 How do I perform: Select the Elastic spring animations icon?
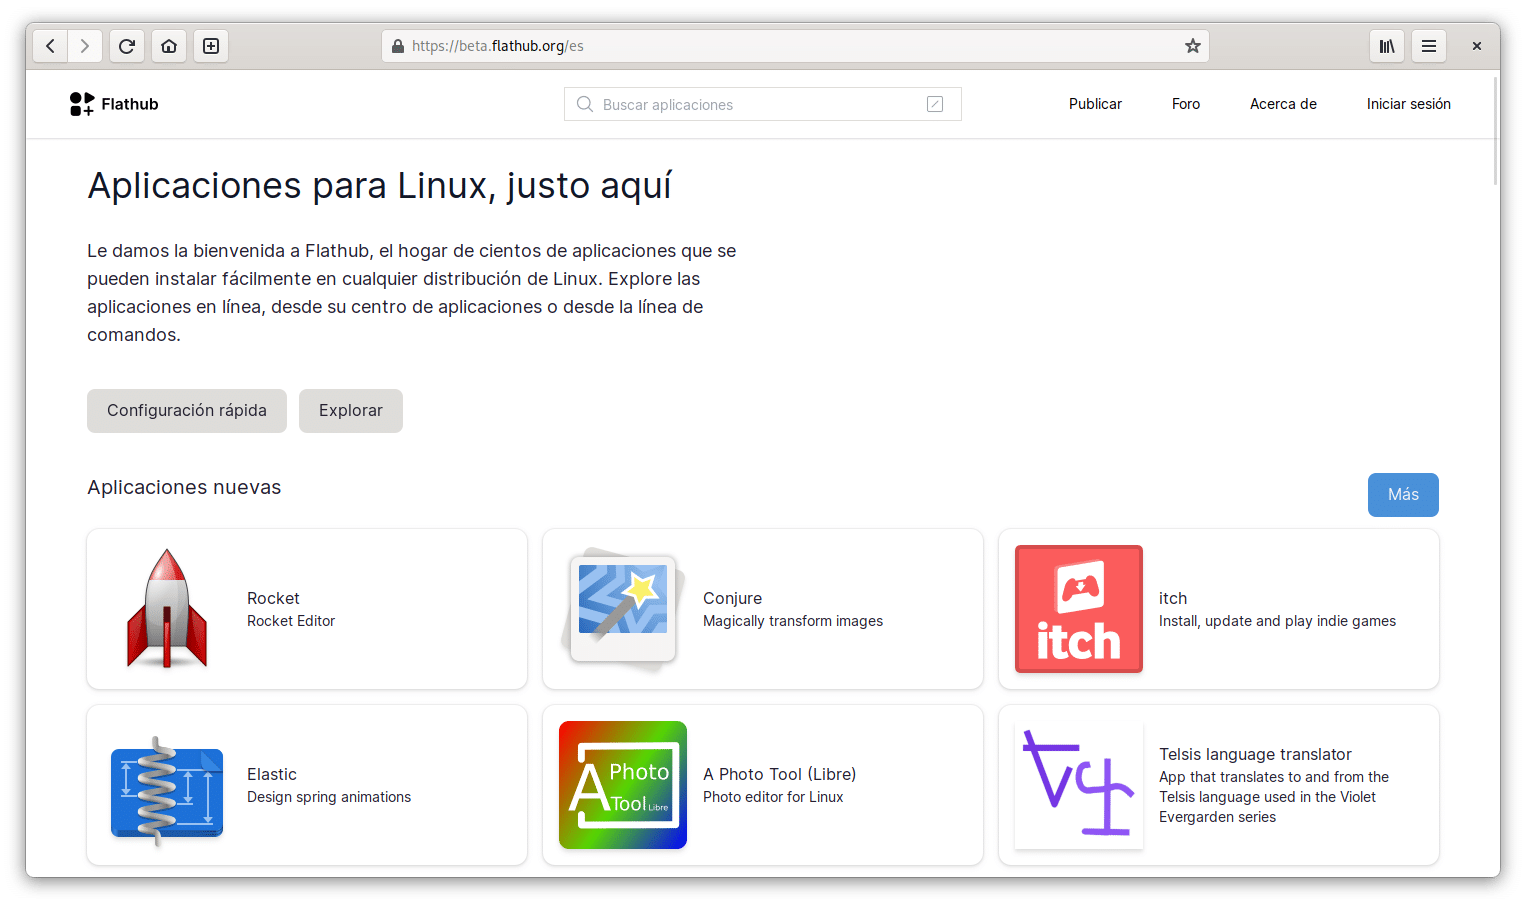pyautogui.click(x=166, y=784)
